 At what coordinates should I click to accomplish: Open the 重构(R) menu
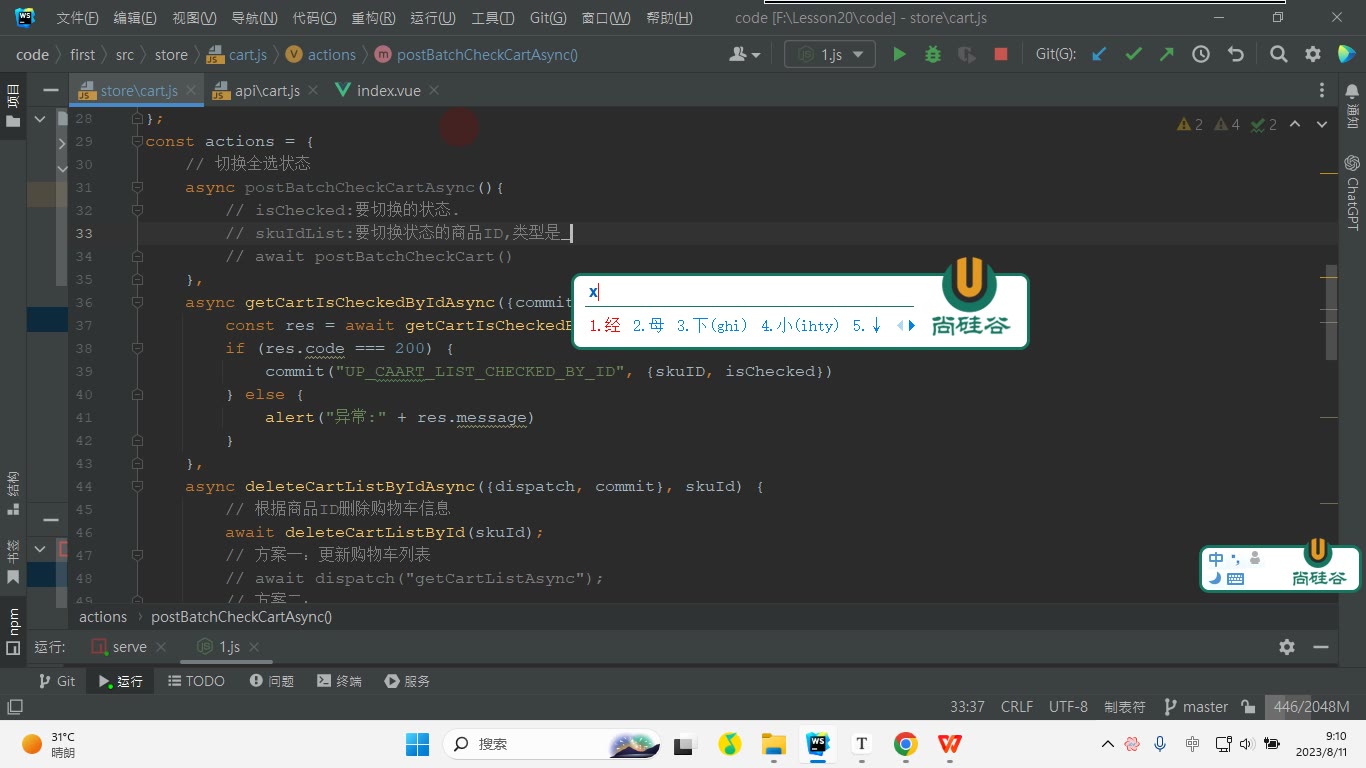pos(373,18)
